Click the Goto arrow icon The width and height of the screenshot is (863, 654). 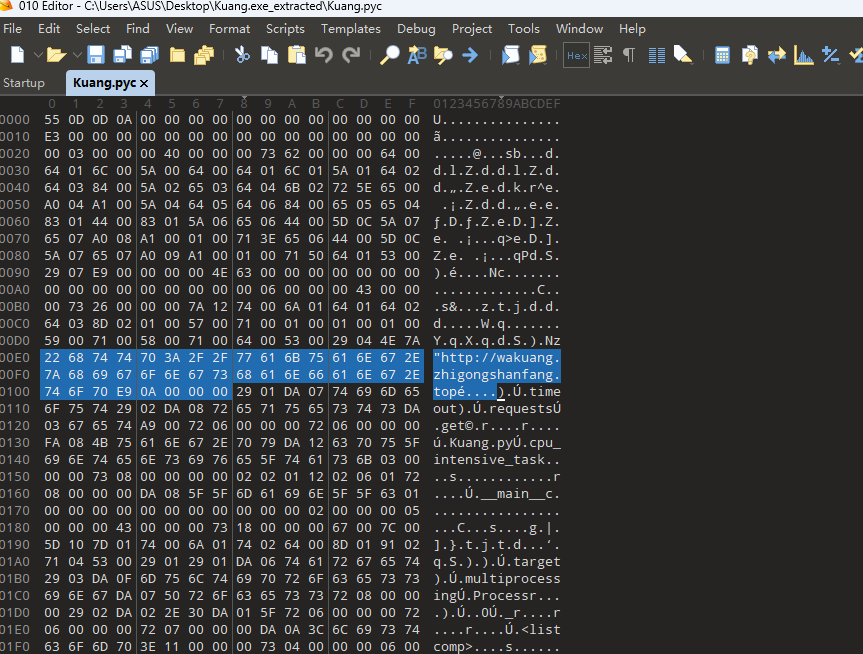tap(470, 55)
